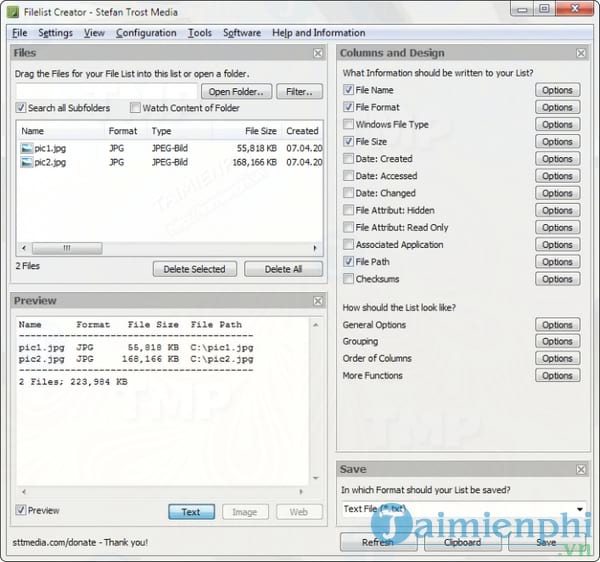Open the View menu

coord(94,33)
